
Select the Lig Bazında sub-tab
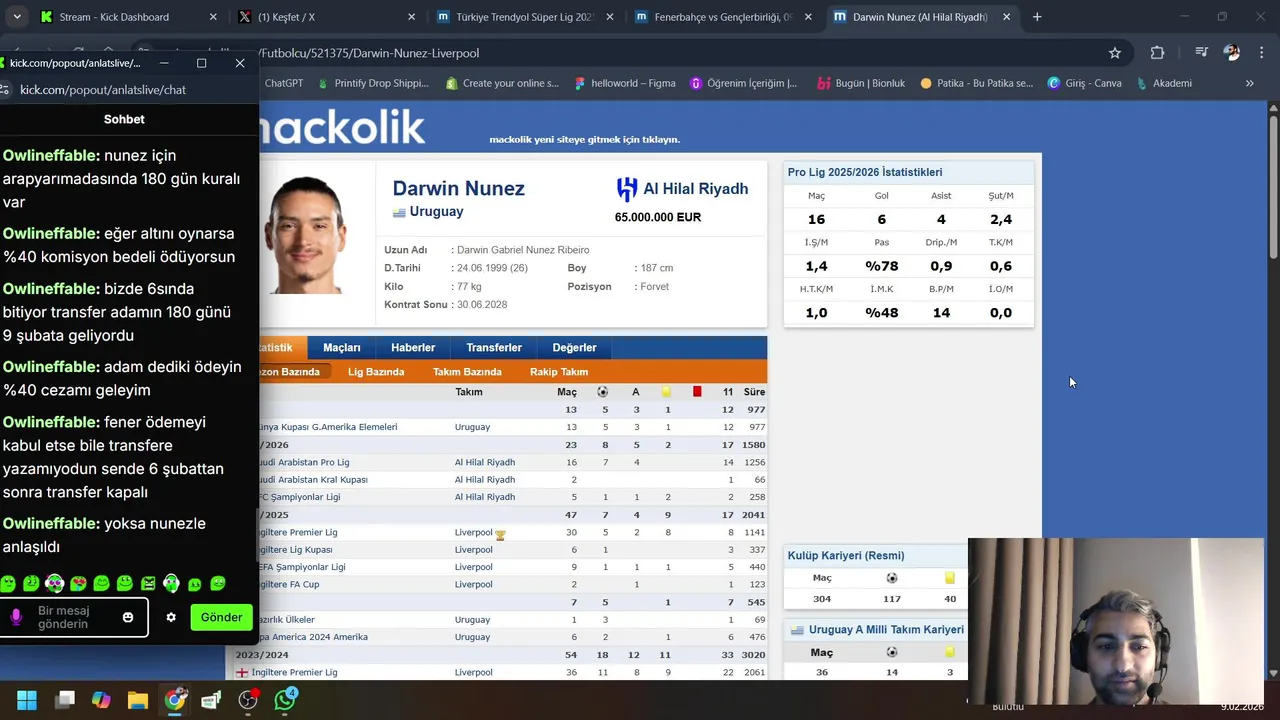376,372
